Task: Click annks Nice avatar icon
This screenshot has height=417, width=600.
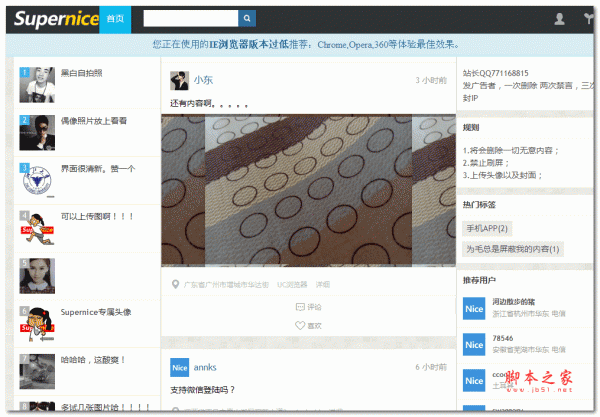Action: point(179,368)
